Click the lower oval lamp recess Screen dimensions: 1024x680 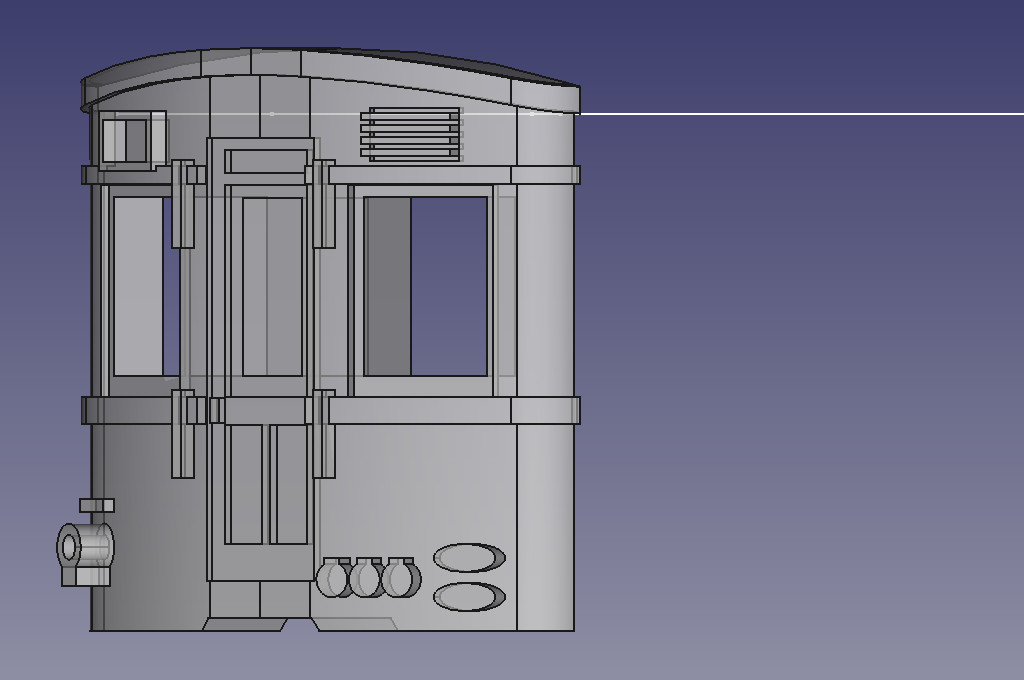pyautogui.click(x=469, y=596)
